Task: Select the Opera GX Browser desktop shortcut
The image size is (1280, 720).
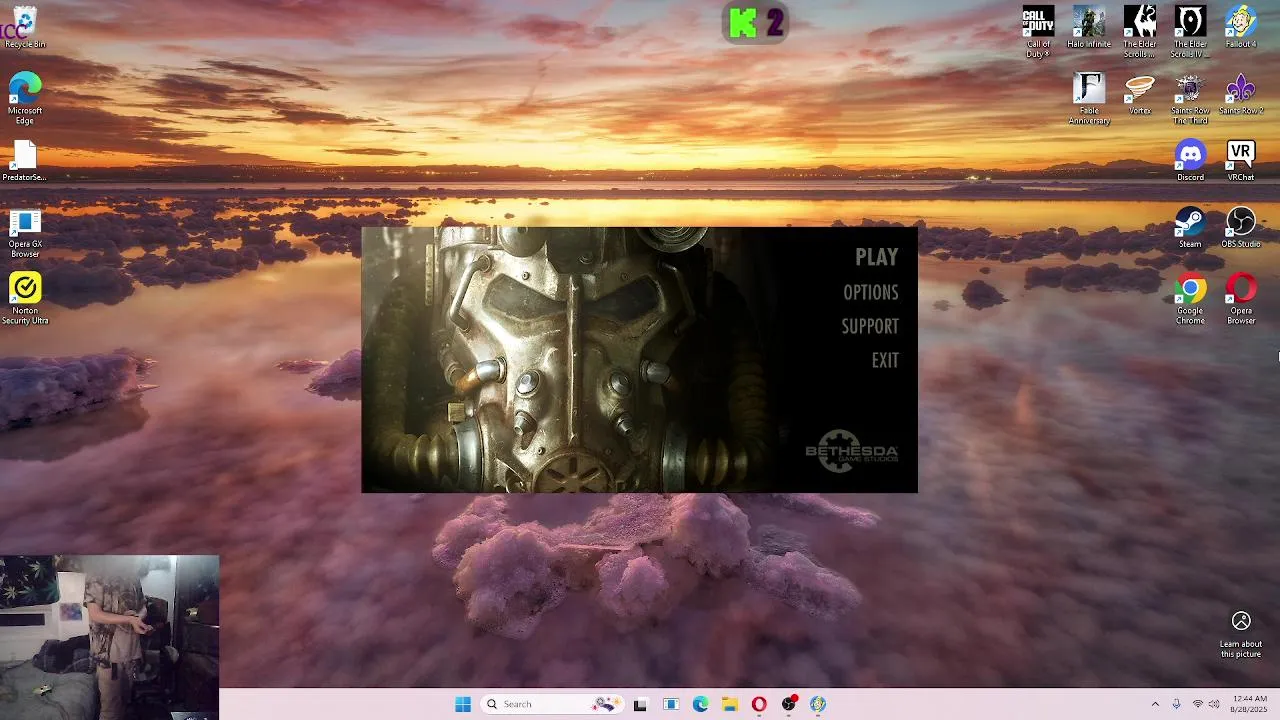Action: tap(25, 233)
